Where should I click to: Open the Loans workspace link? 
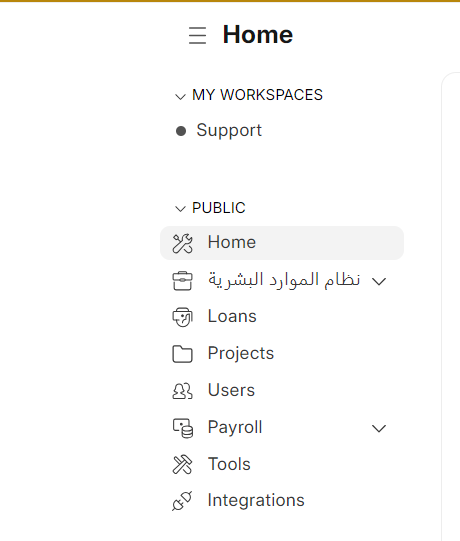point(232,316)
